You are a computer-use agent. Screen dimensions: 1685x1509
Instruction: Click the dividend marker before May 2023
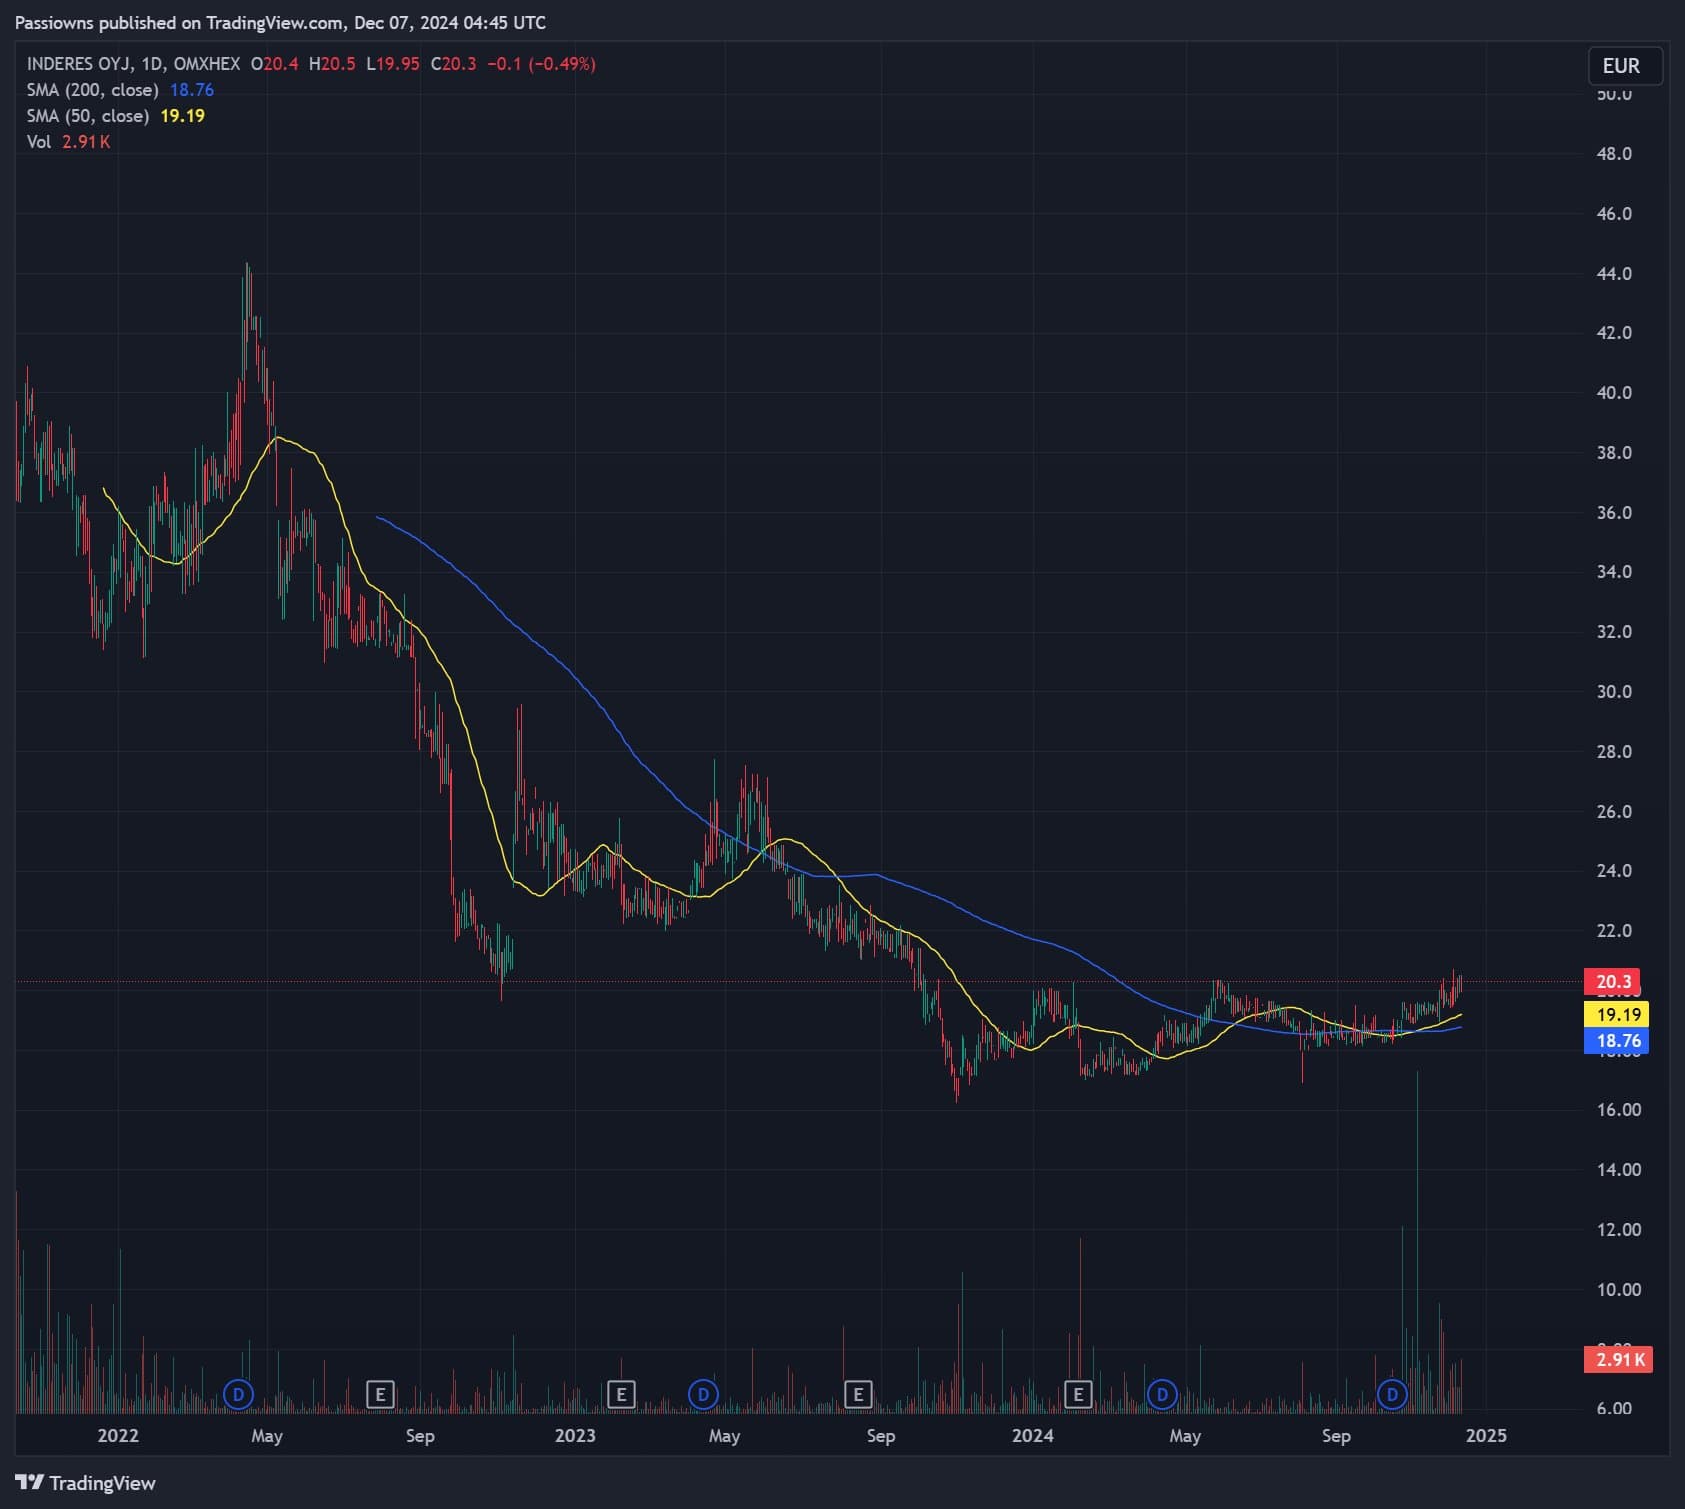click(703, 1393)
